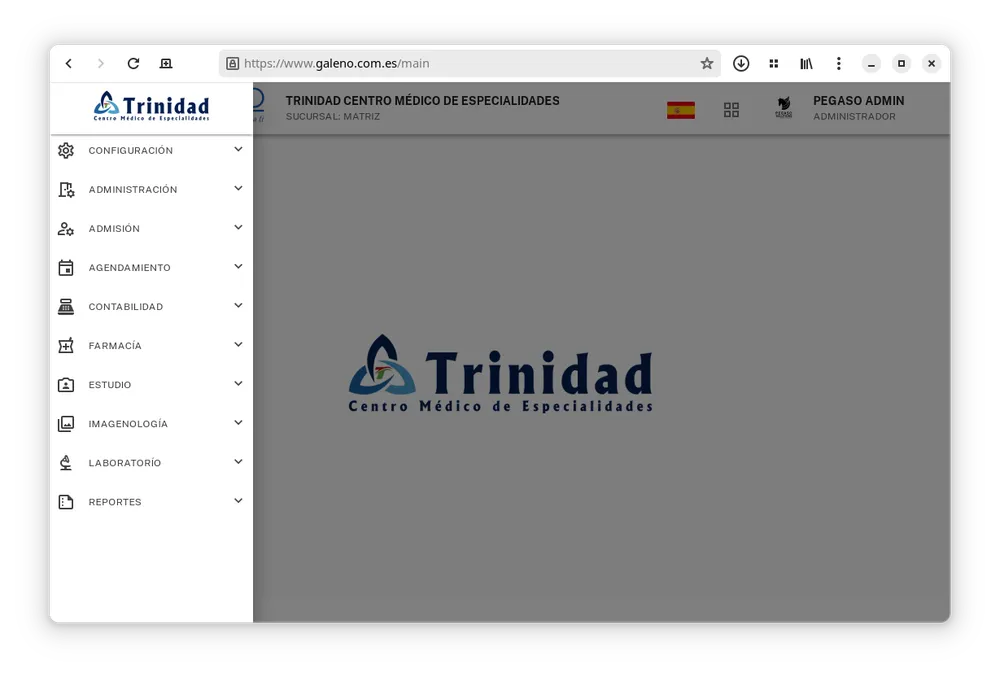The height and width of the screenshot is (677, 1000).
Task: Click the Configuración gear icon
Action: [66, 150]
